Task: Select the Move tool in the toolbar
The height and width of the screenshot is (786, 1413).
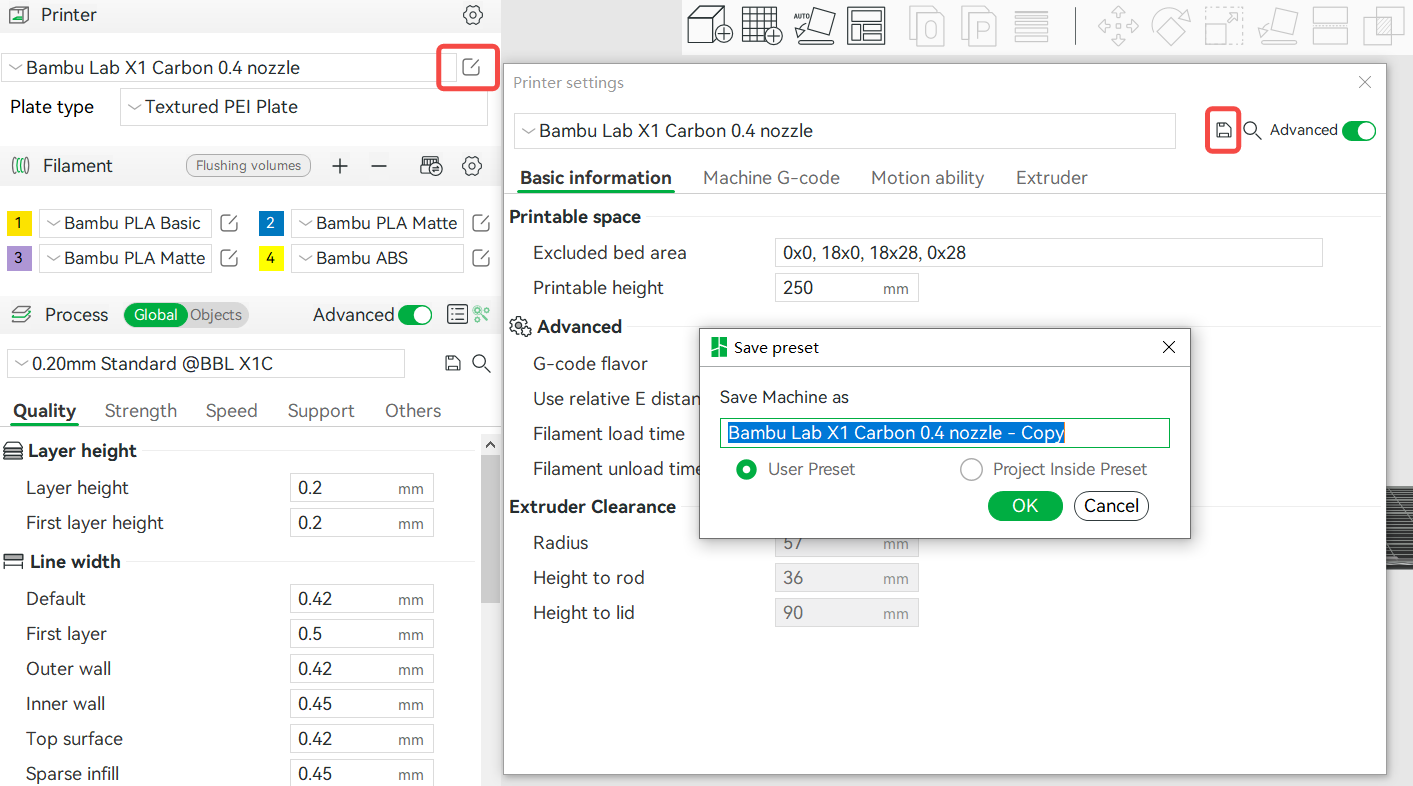Action: [1117, 27]
